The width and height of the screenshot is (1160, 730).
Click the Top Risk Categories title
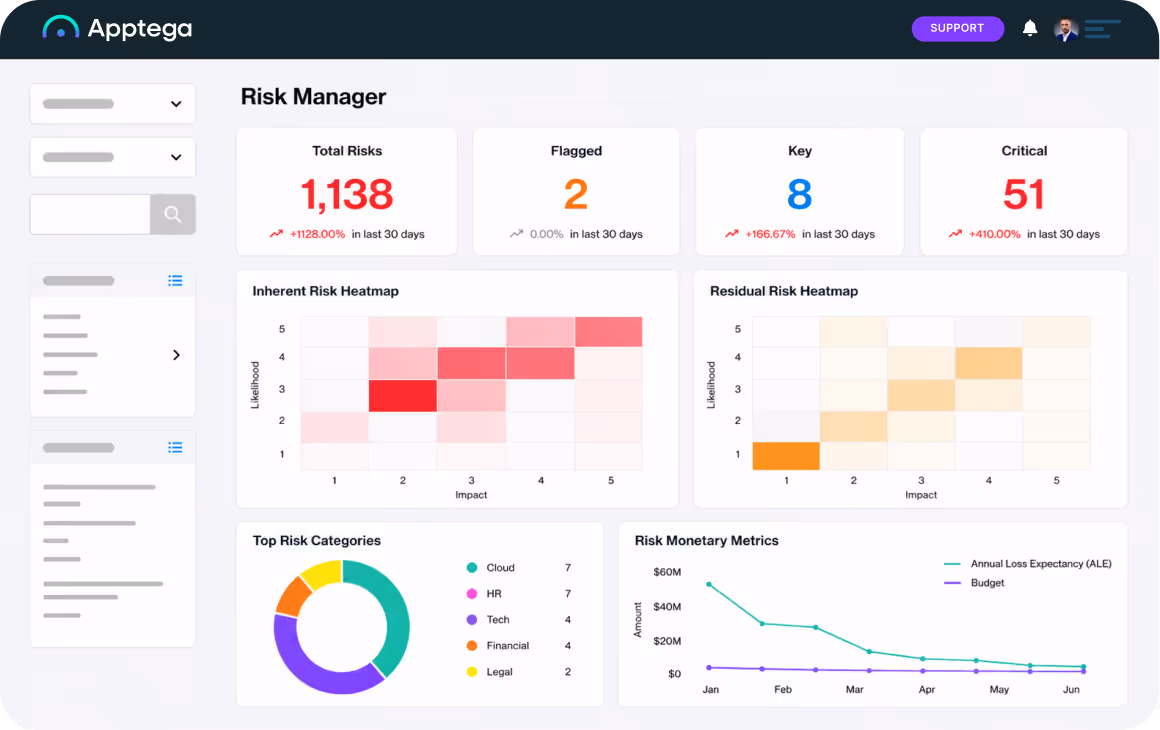tap(317, 541)
